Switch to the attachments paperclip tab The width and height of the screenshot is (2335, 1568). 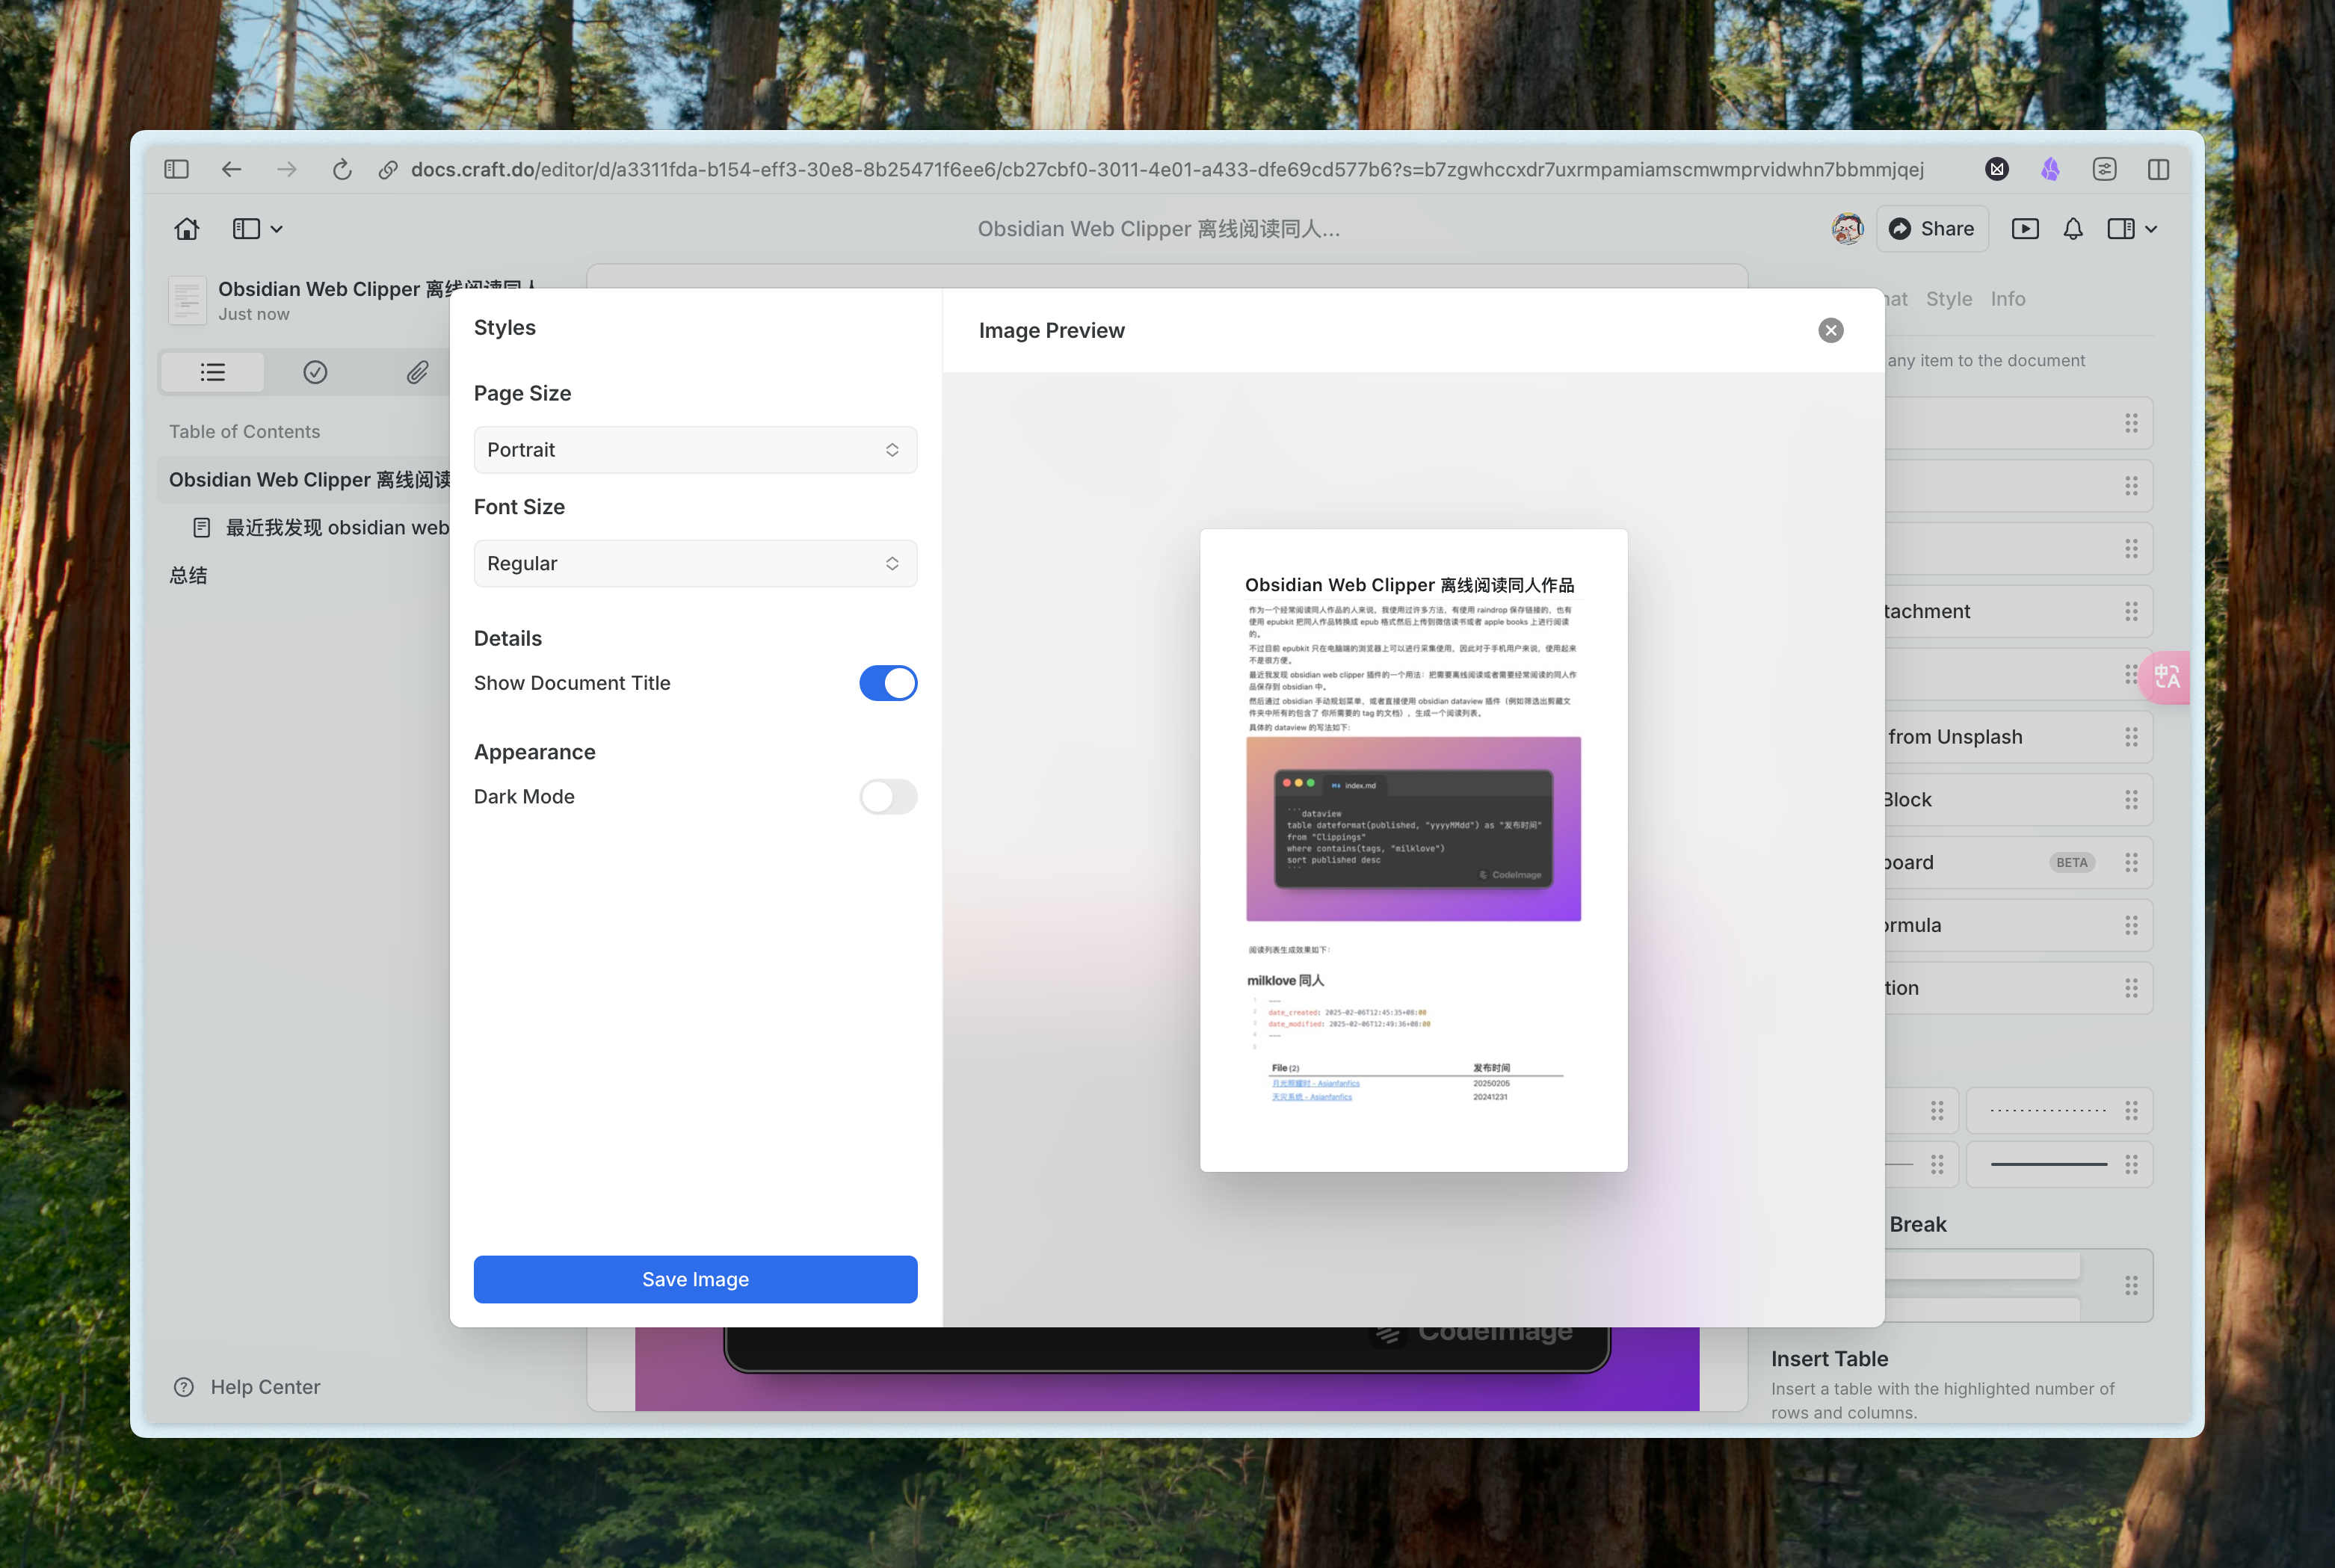[x=417, y=372]
